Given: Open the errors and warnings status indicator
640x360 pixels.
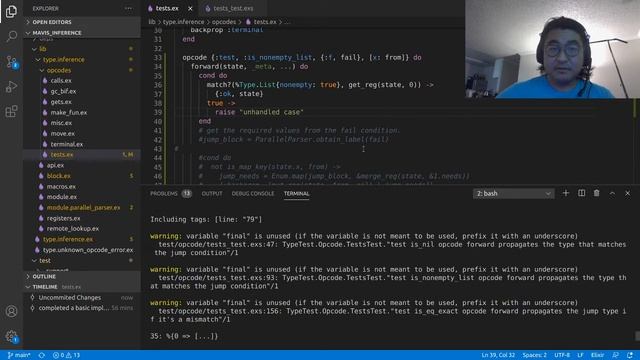Looking at the screenshot, I should tap(66, 355).
